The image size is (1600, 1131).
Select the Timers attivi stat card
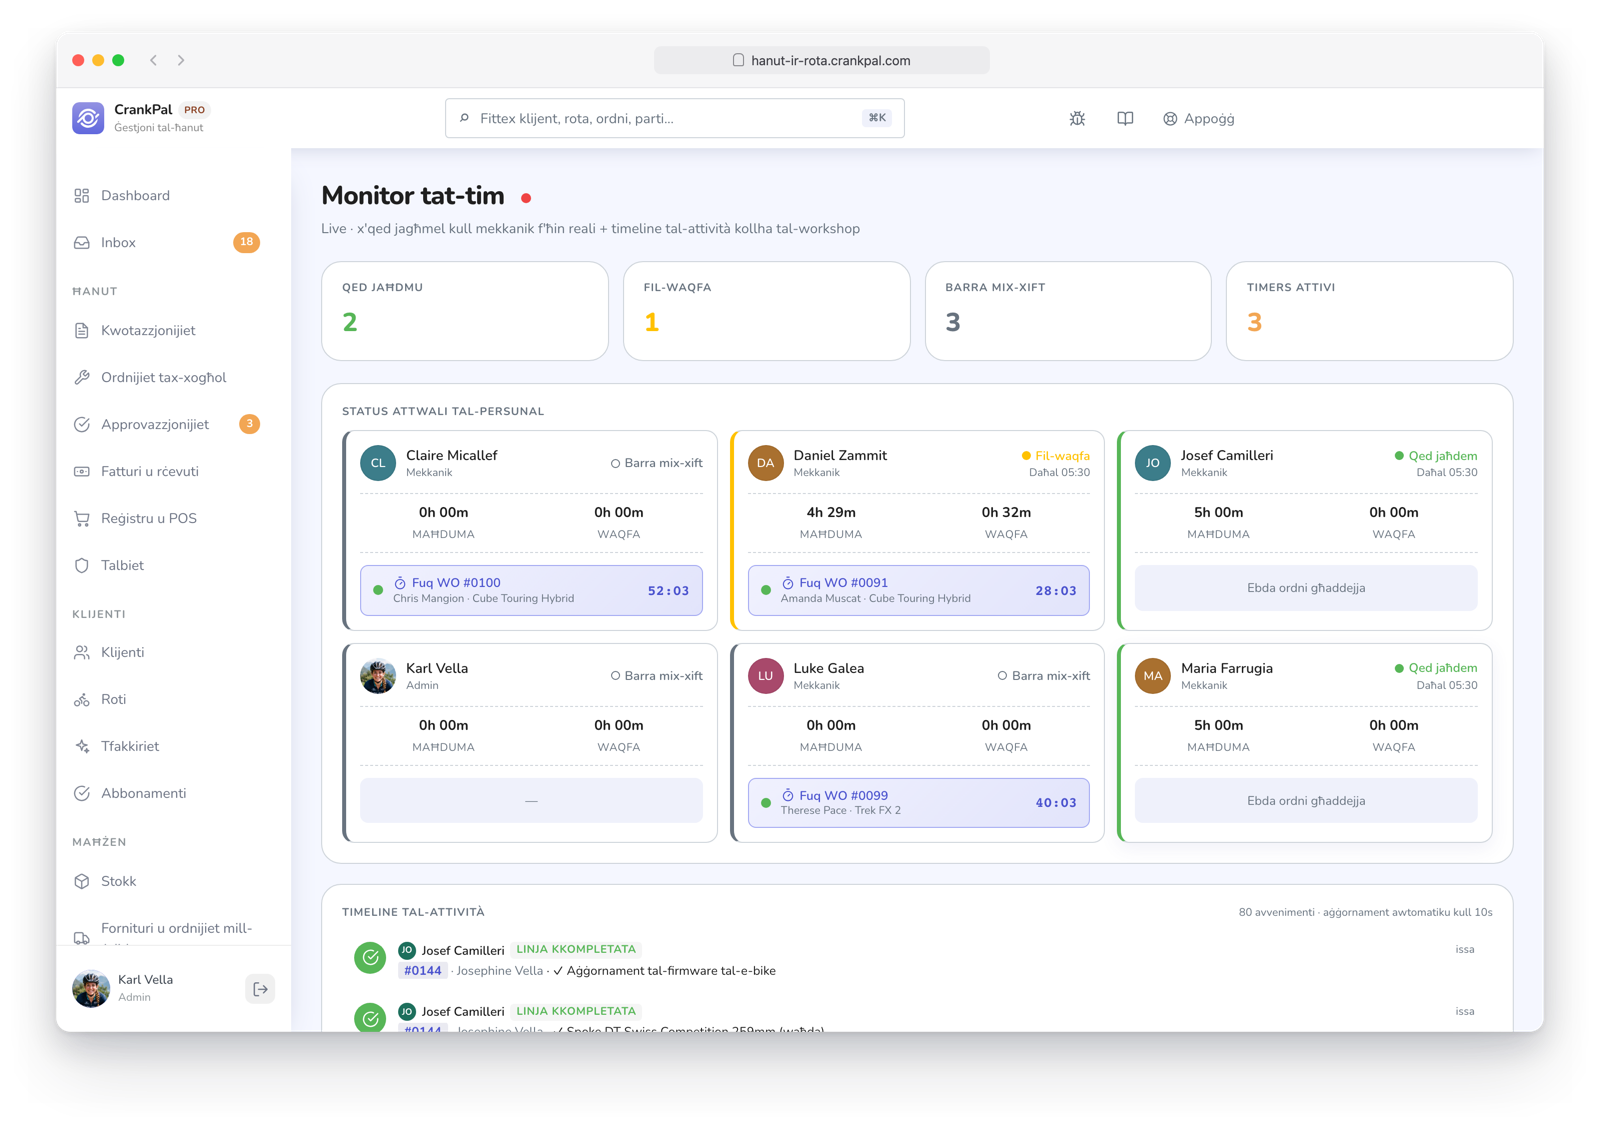click(x=1370, y=311)
